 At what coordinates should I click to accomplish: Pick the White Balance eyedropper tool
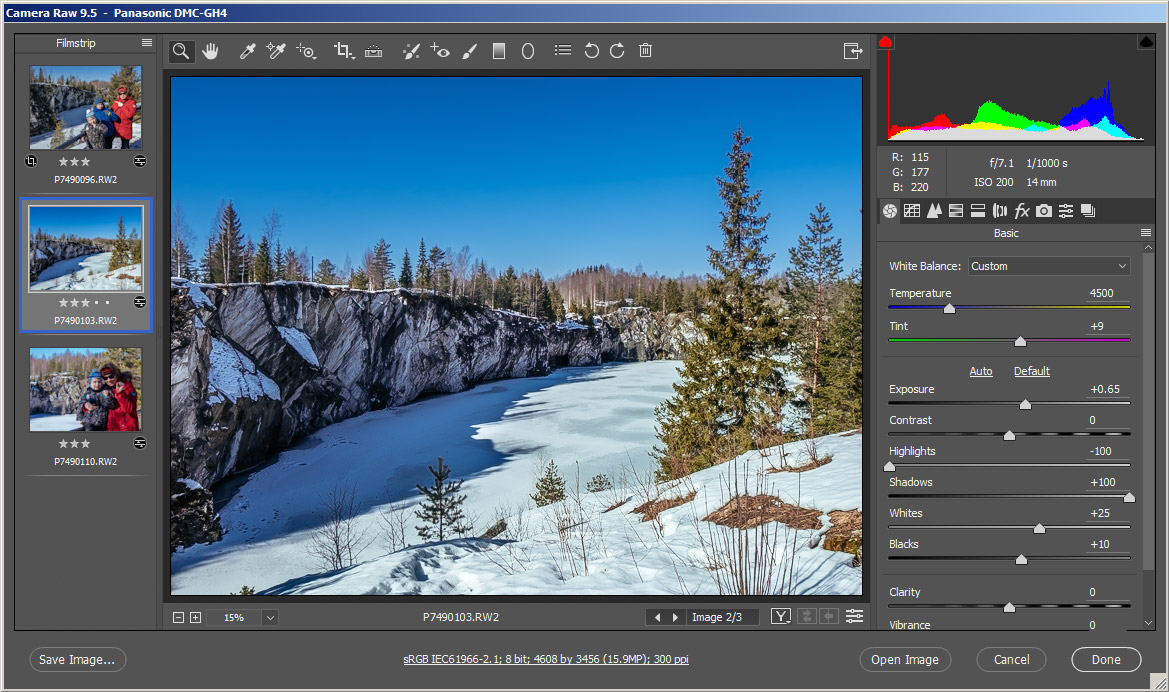(247, 51)
